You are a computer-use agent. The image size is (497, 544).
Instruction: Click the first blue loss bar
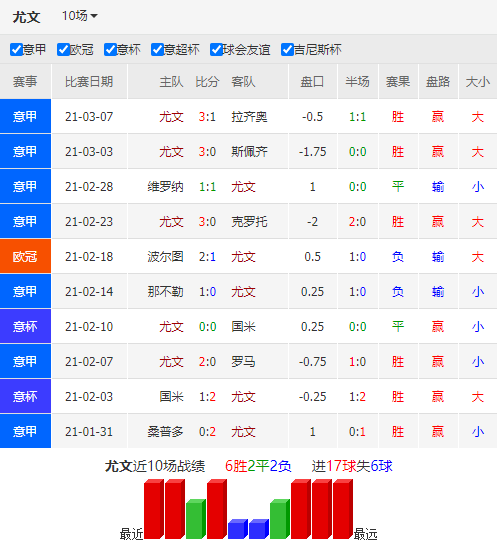(238, 529)
